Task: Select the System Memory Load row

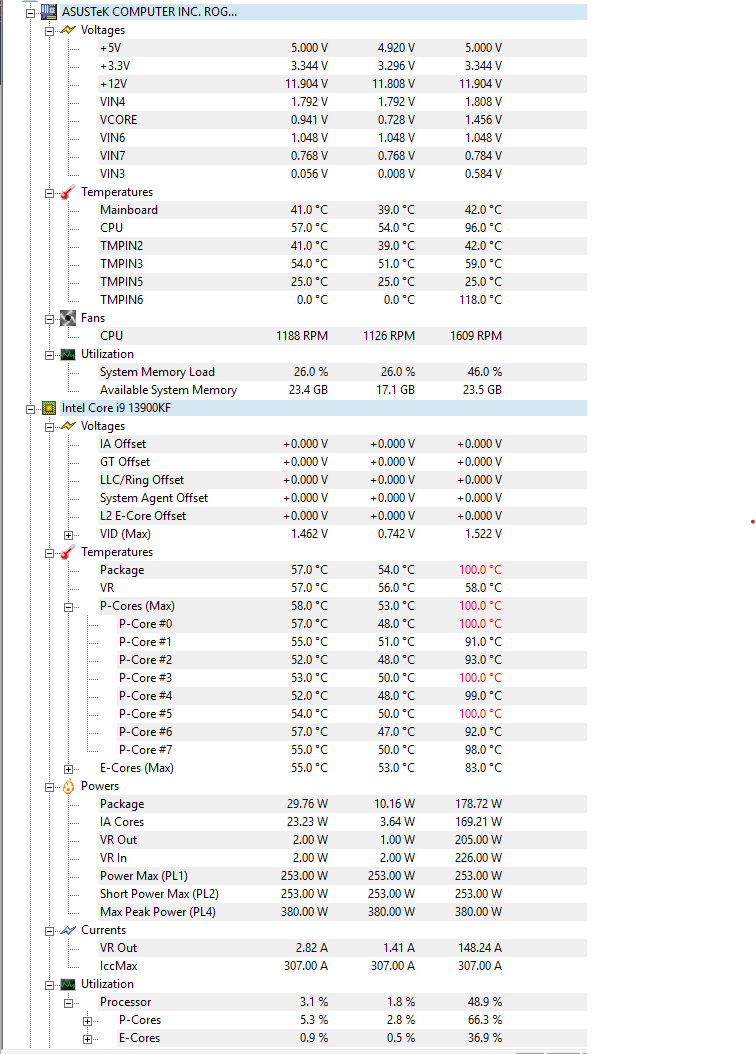Action: coord(342,372)
